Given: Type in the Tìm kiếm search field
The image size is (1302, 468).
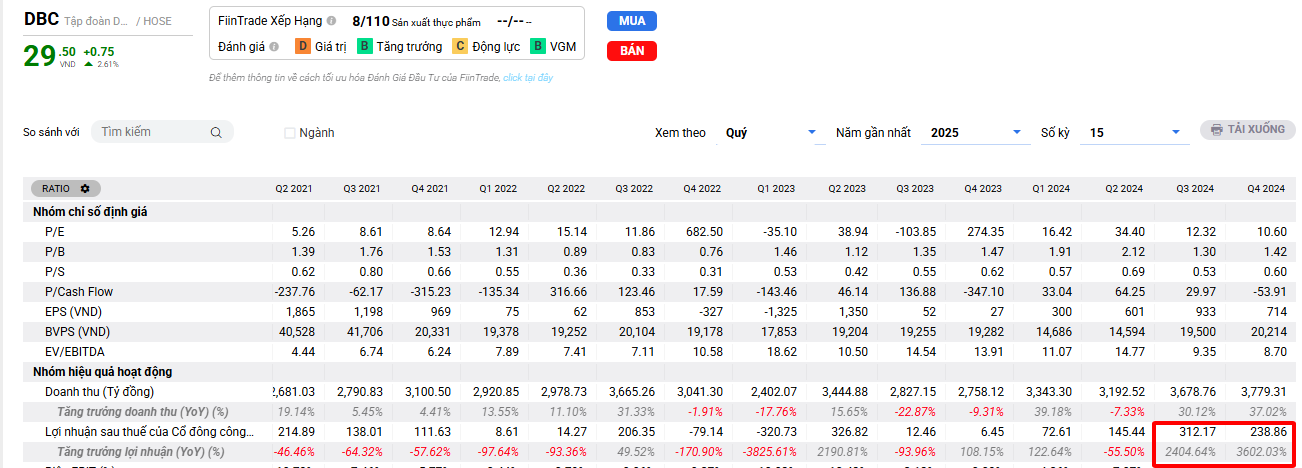Looking at the screenshot, I should (x=150, y=132).
